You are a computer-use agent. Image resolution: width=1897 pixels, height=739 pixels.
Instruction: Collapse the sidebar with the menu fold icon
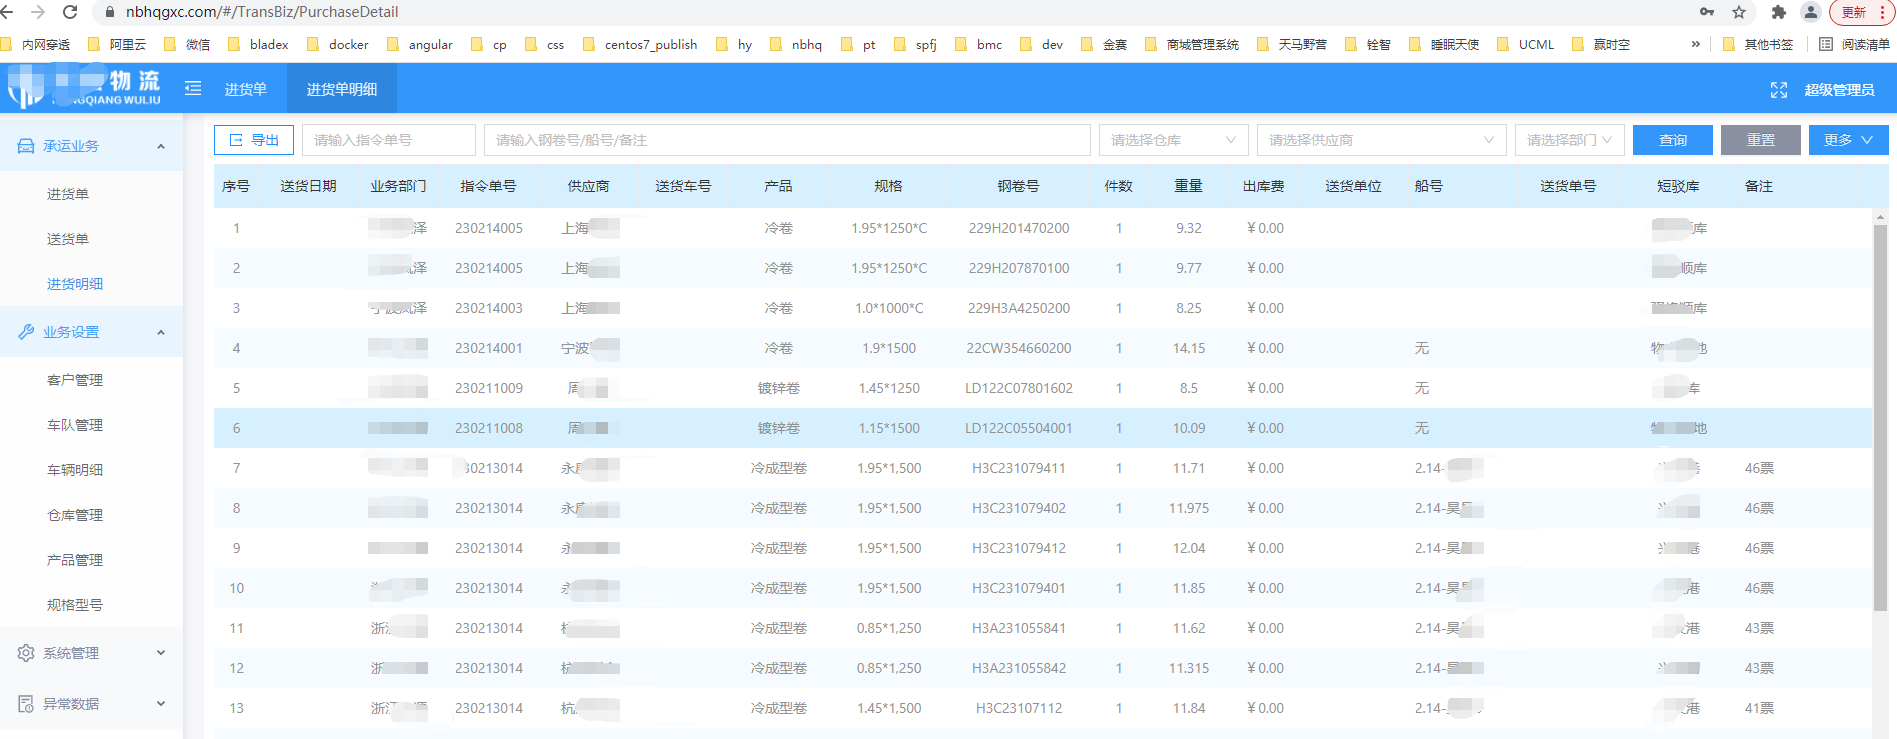193,88
